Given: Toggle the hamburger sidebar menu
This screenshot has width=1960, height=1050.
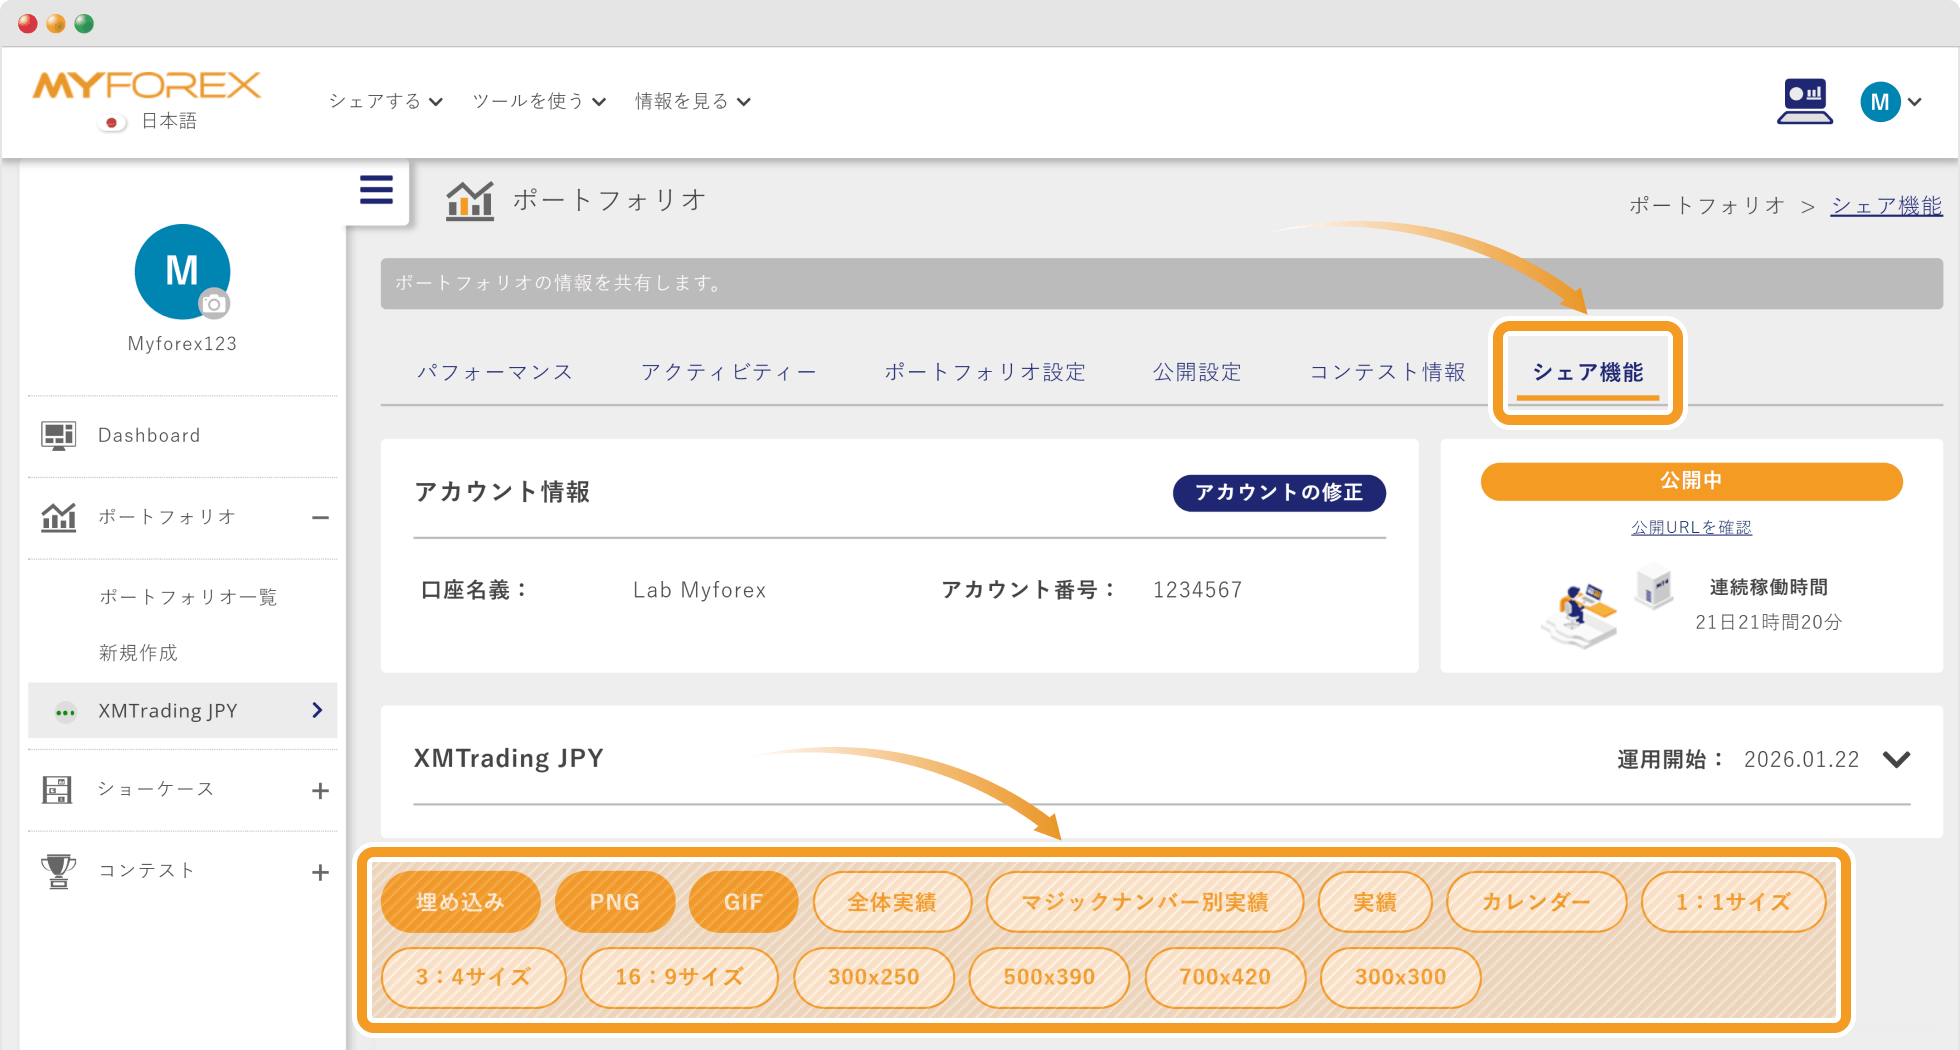Looking at the screenshot, I should (x=376, y=190).
